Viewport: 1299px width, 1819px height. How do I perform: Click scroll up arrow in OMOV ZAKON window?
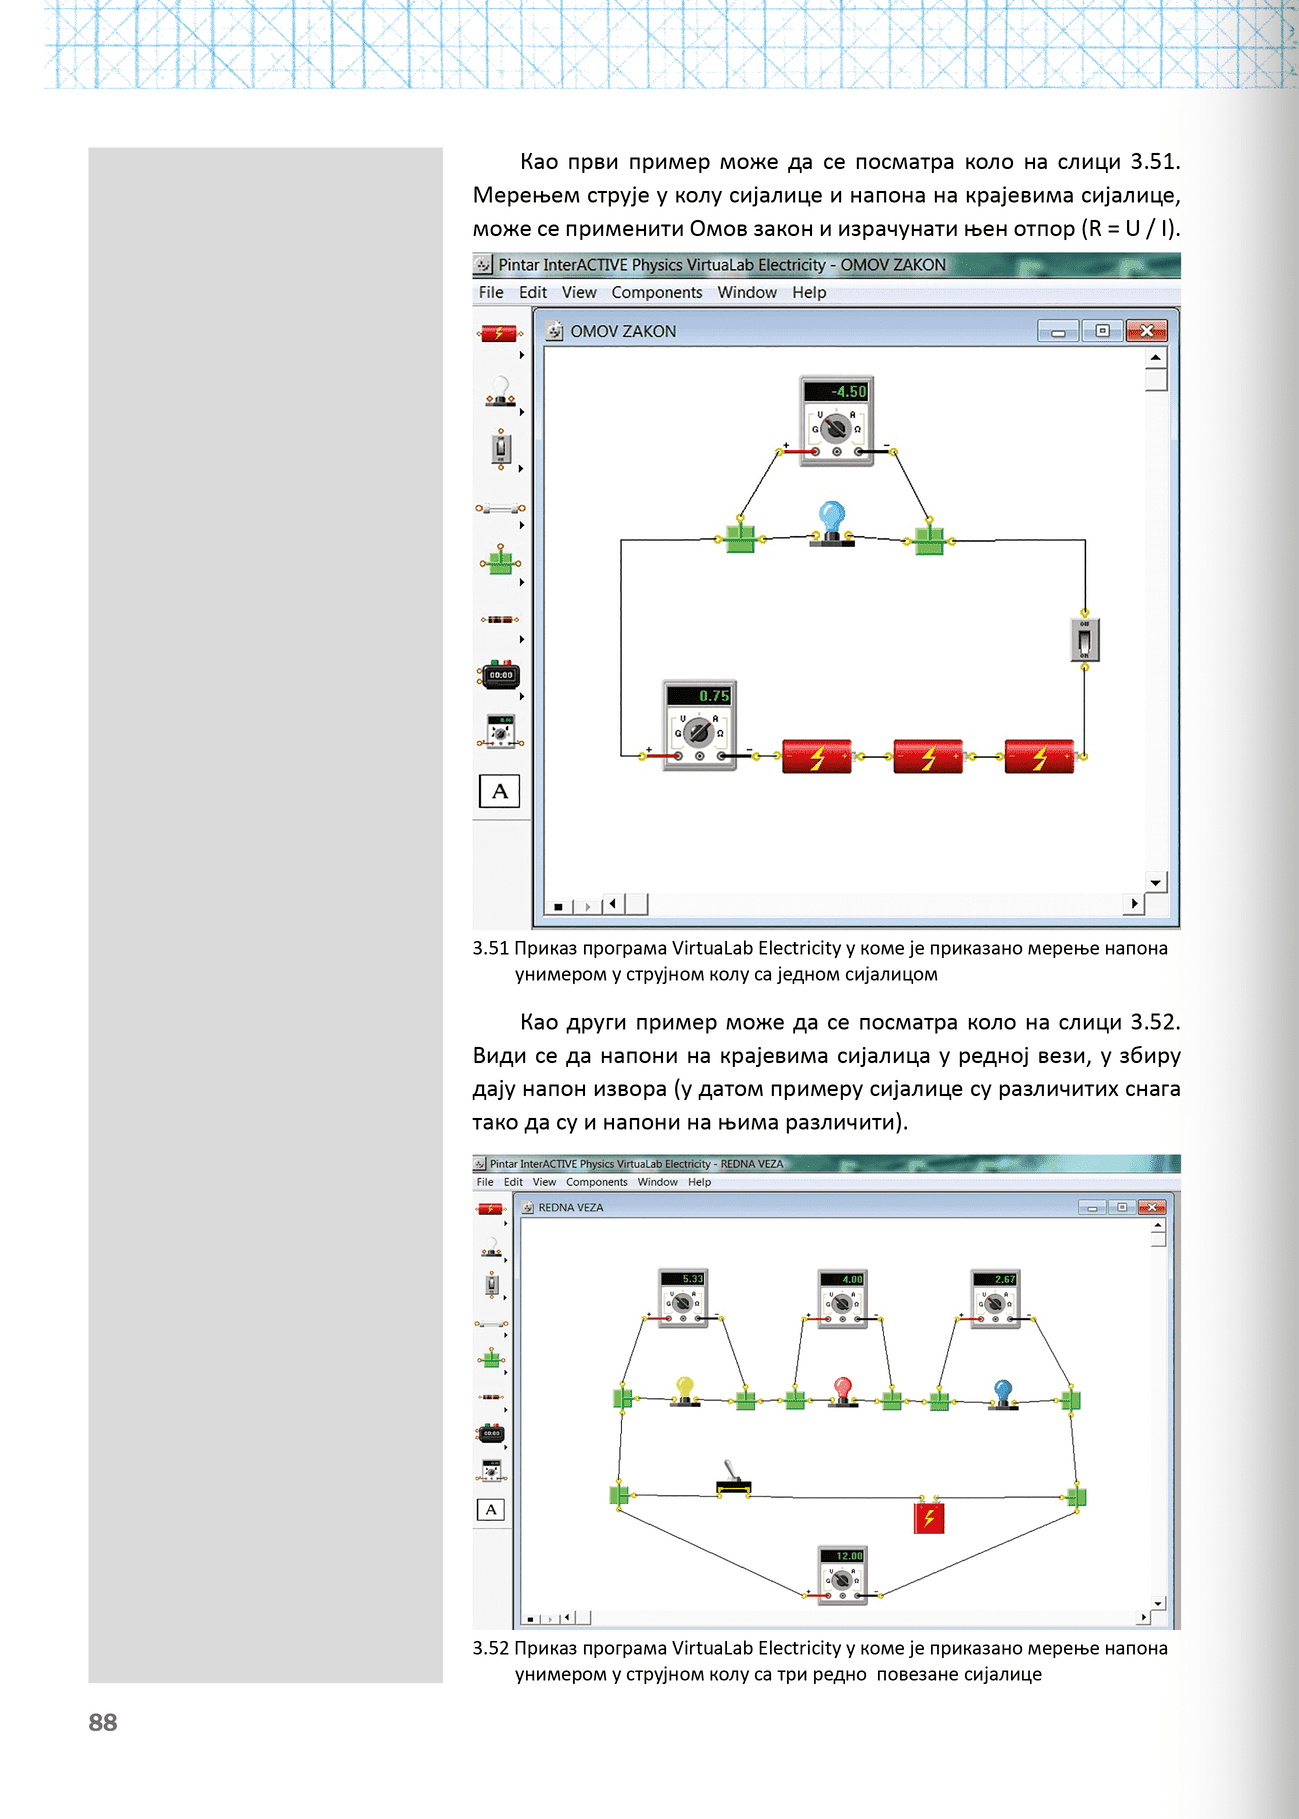pos(1156,357)
